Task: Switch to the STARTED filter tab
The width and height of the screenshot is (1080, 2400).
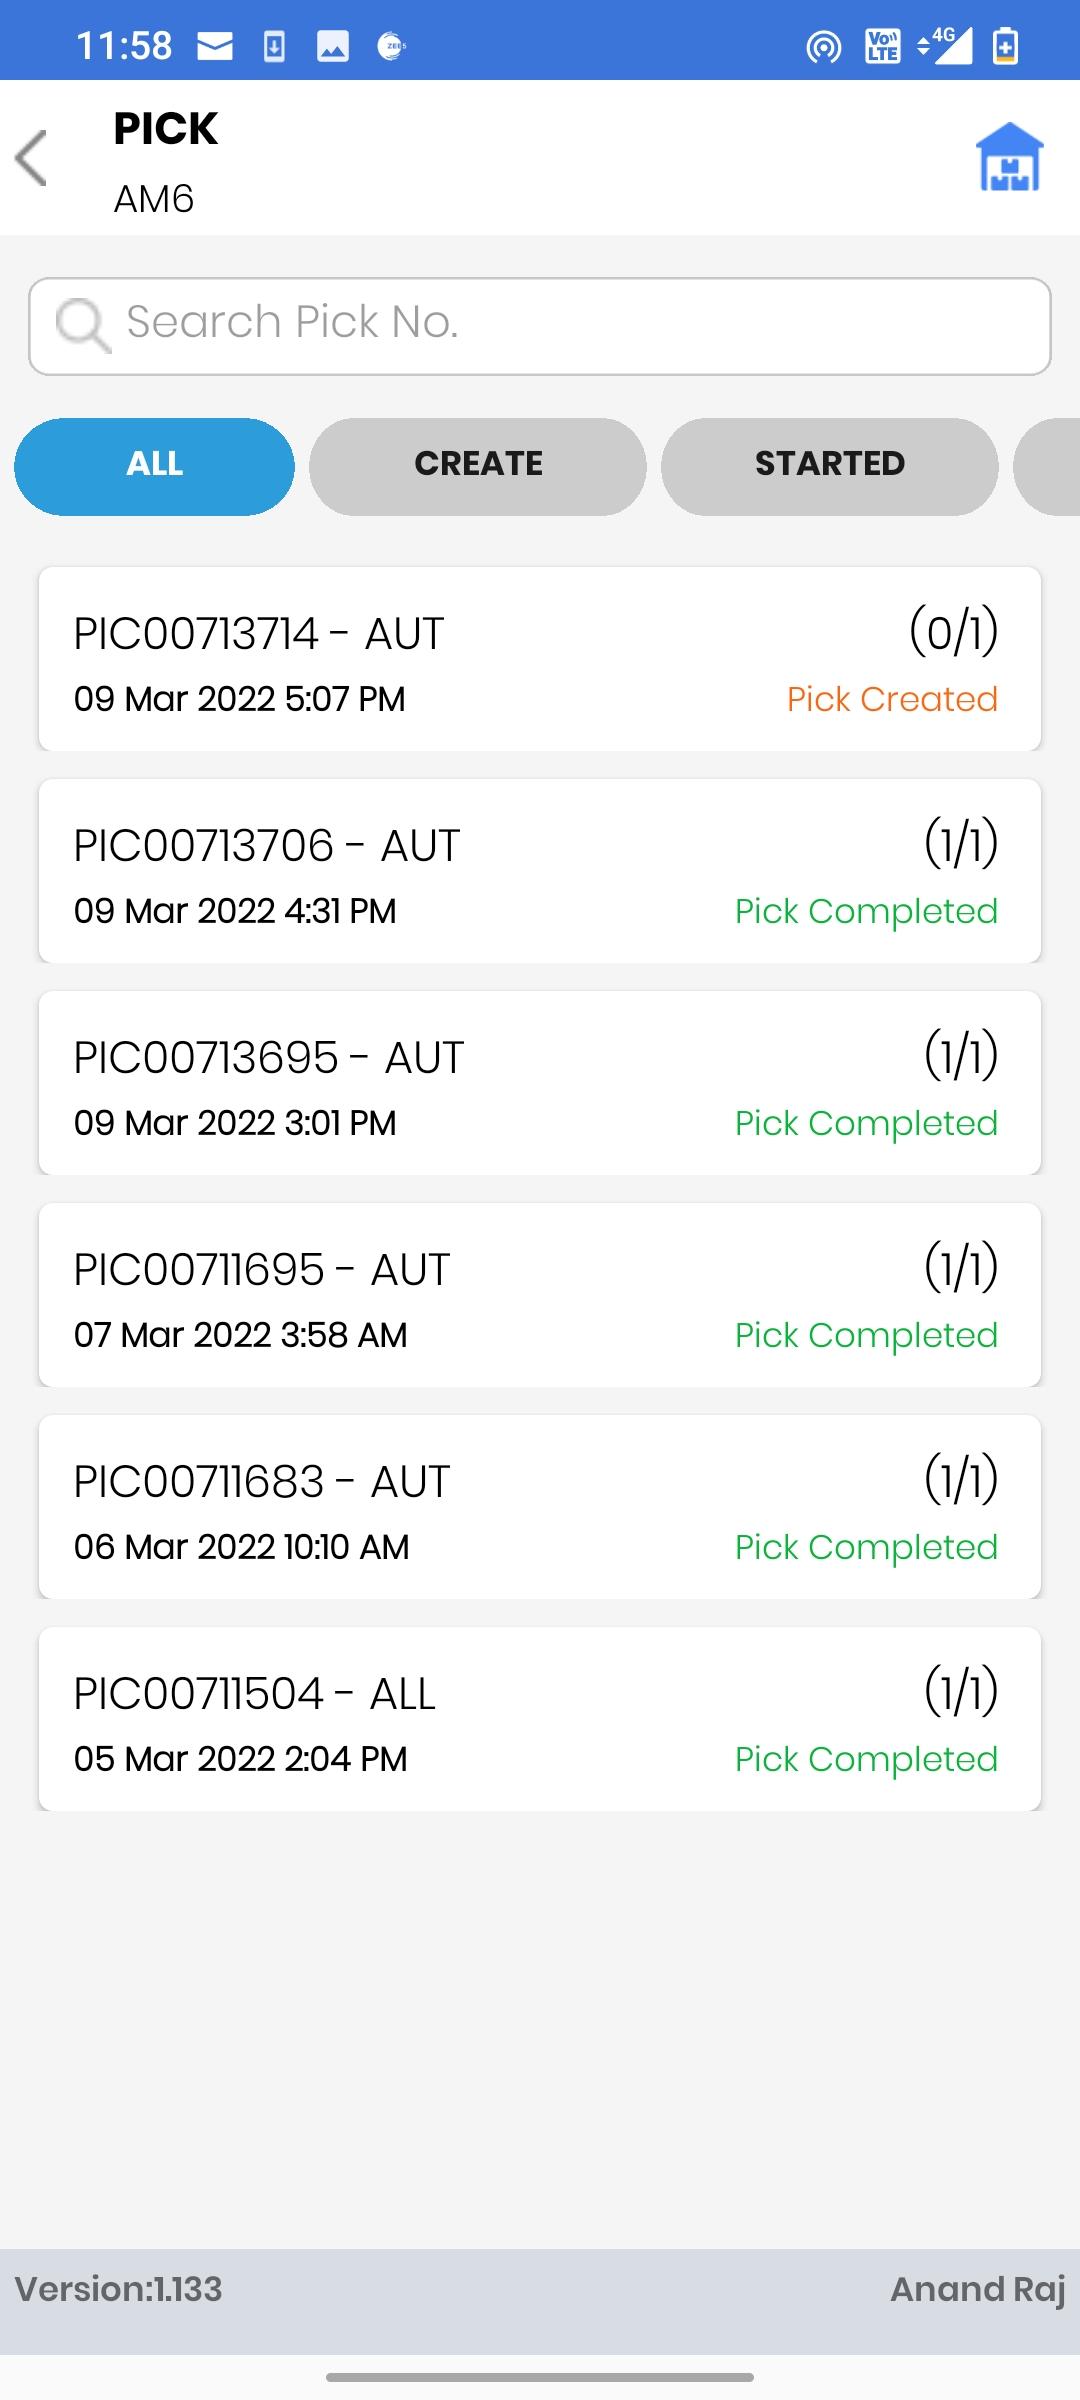Action: pos(829,466)
